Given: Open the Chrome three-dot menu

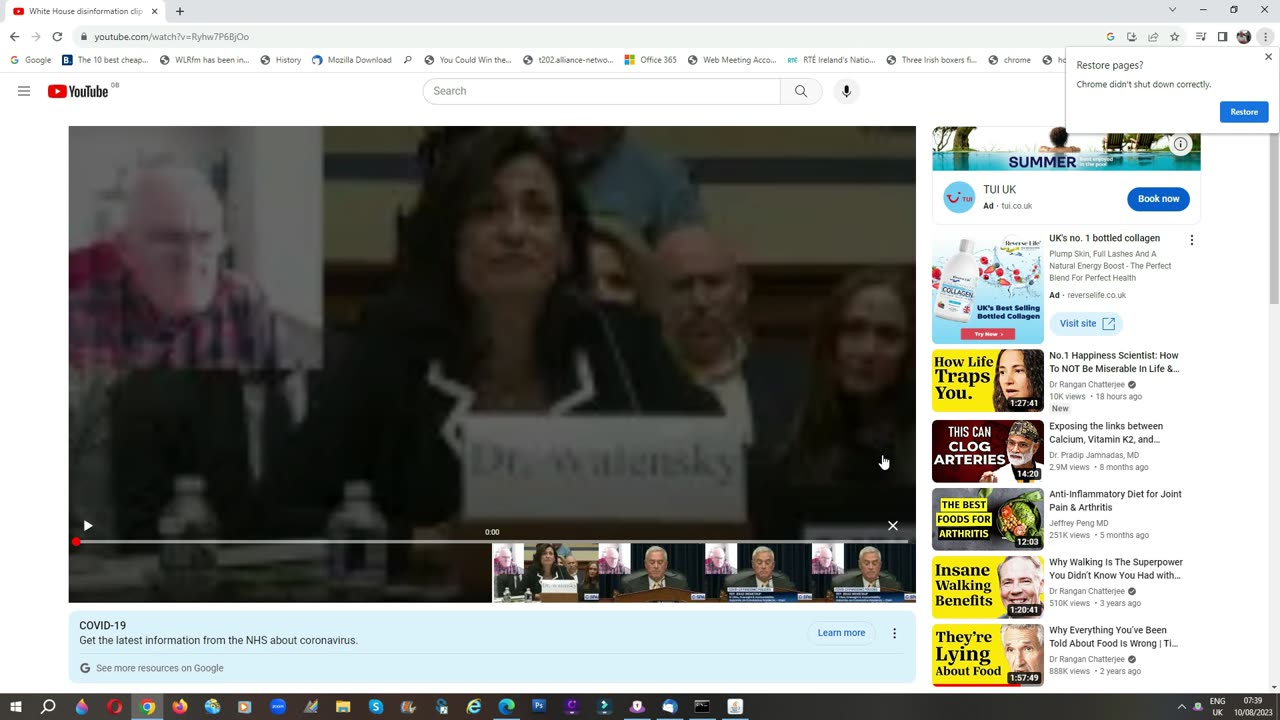Looking at the screenshot, I should (1265, 37).
